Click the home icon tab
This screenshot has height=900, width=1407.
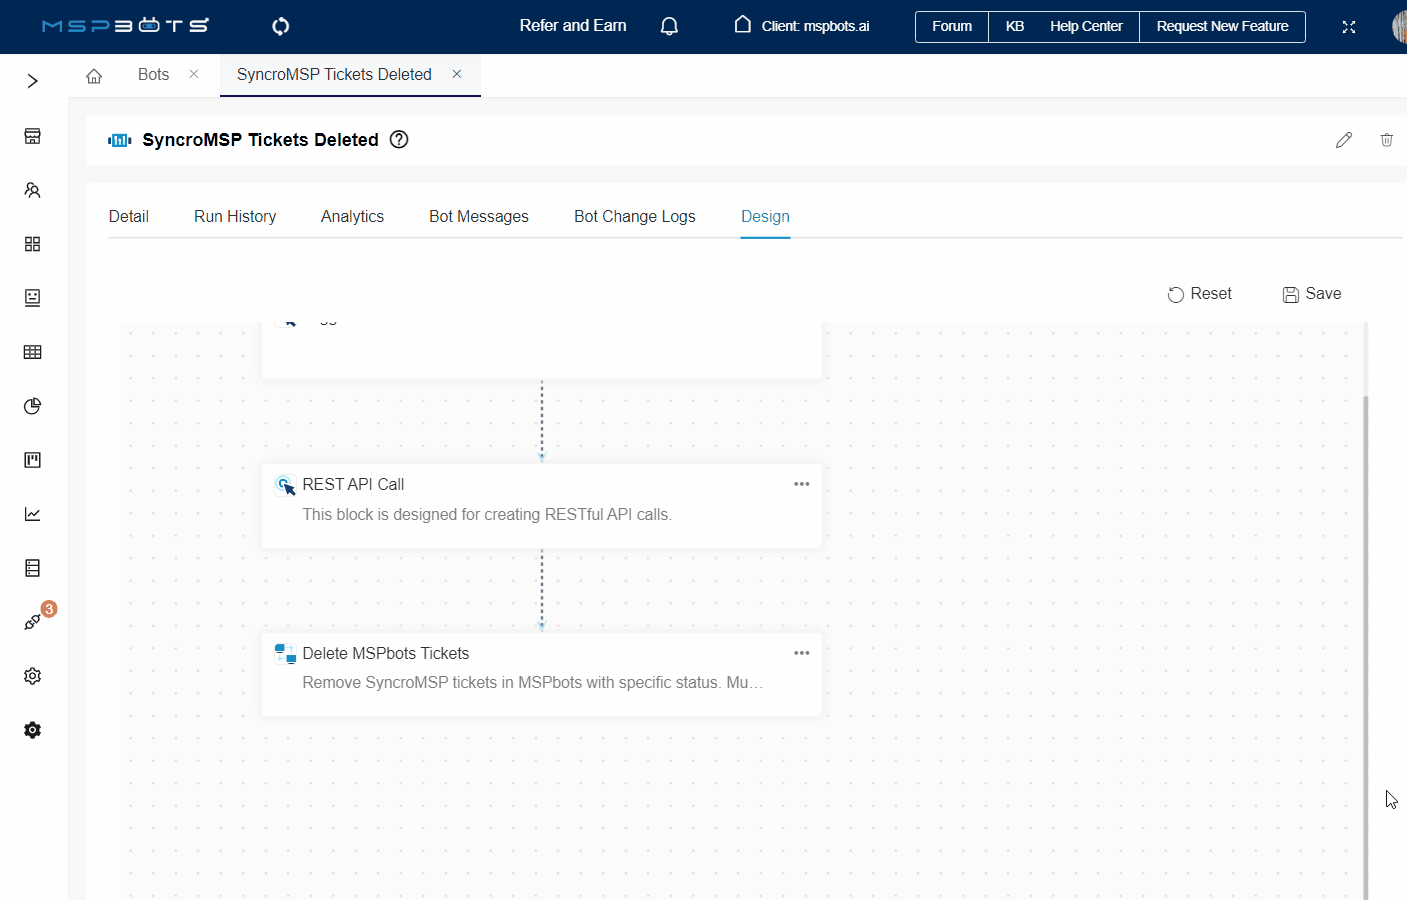coord(94,76)
